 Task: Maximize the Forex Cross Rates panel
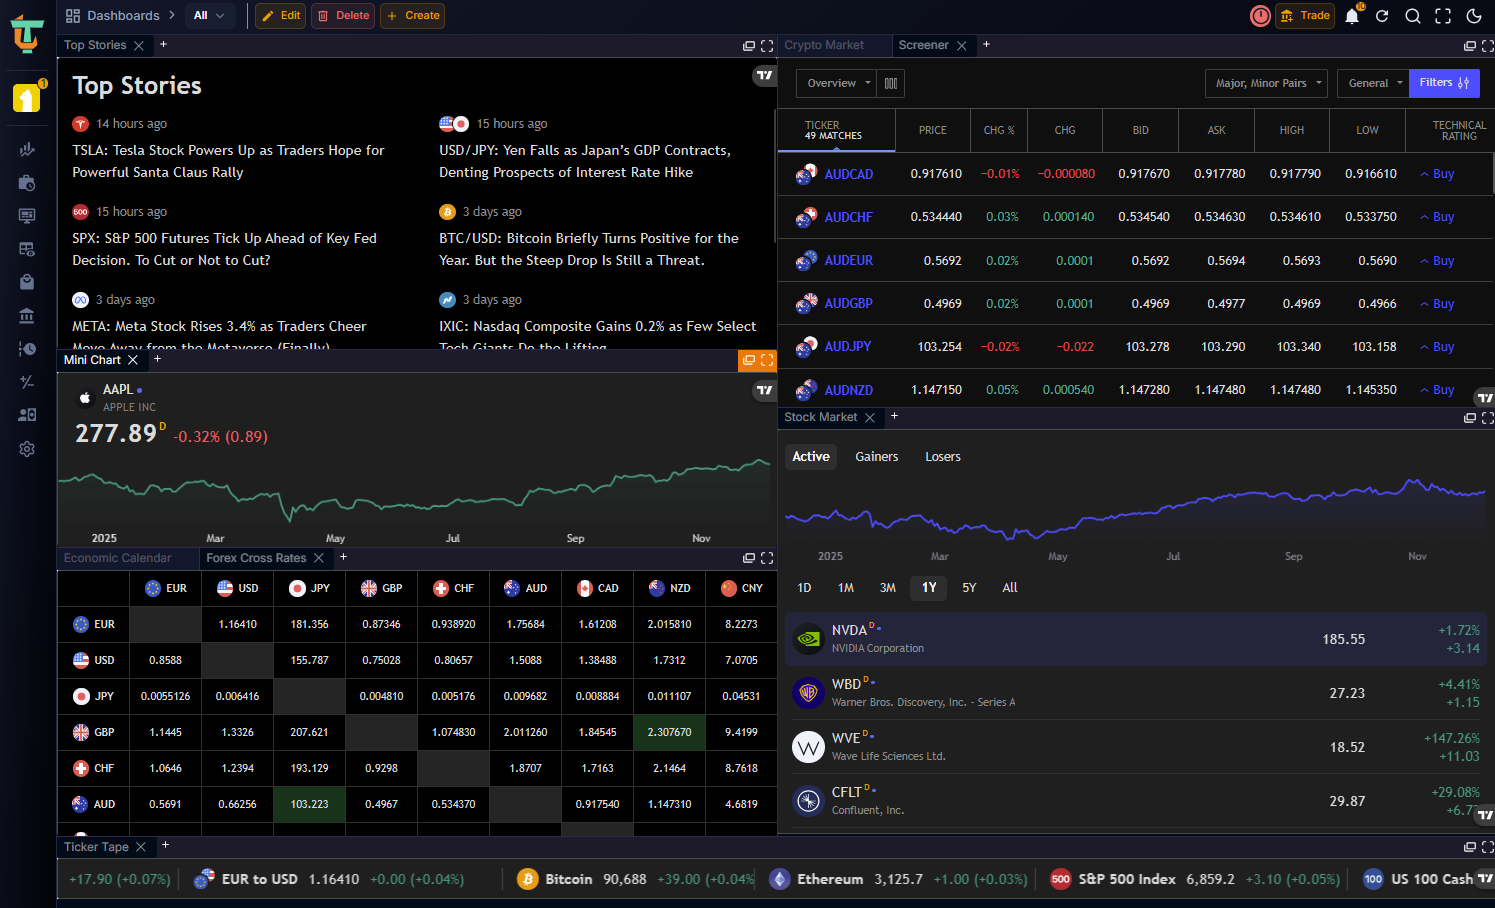tap(767, 558)
